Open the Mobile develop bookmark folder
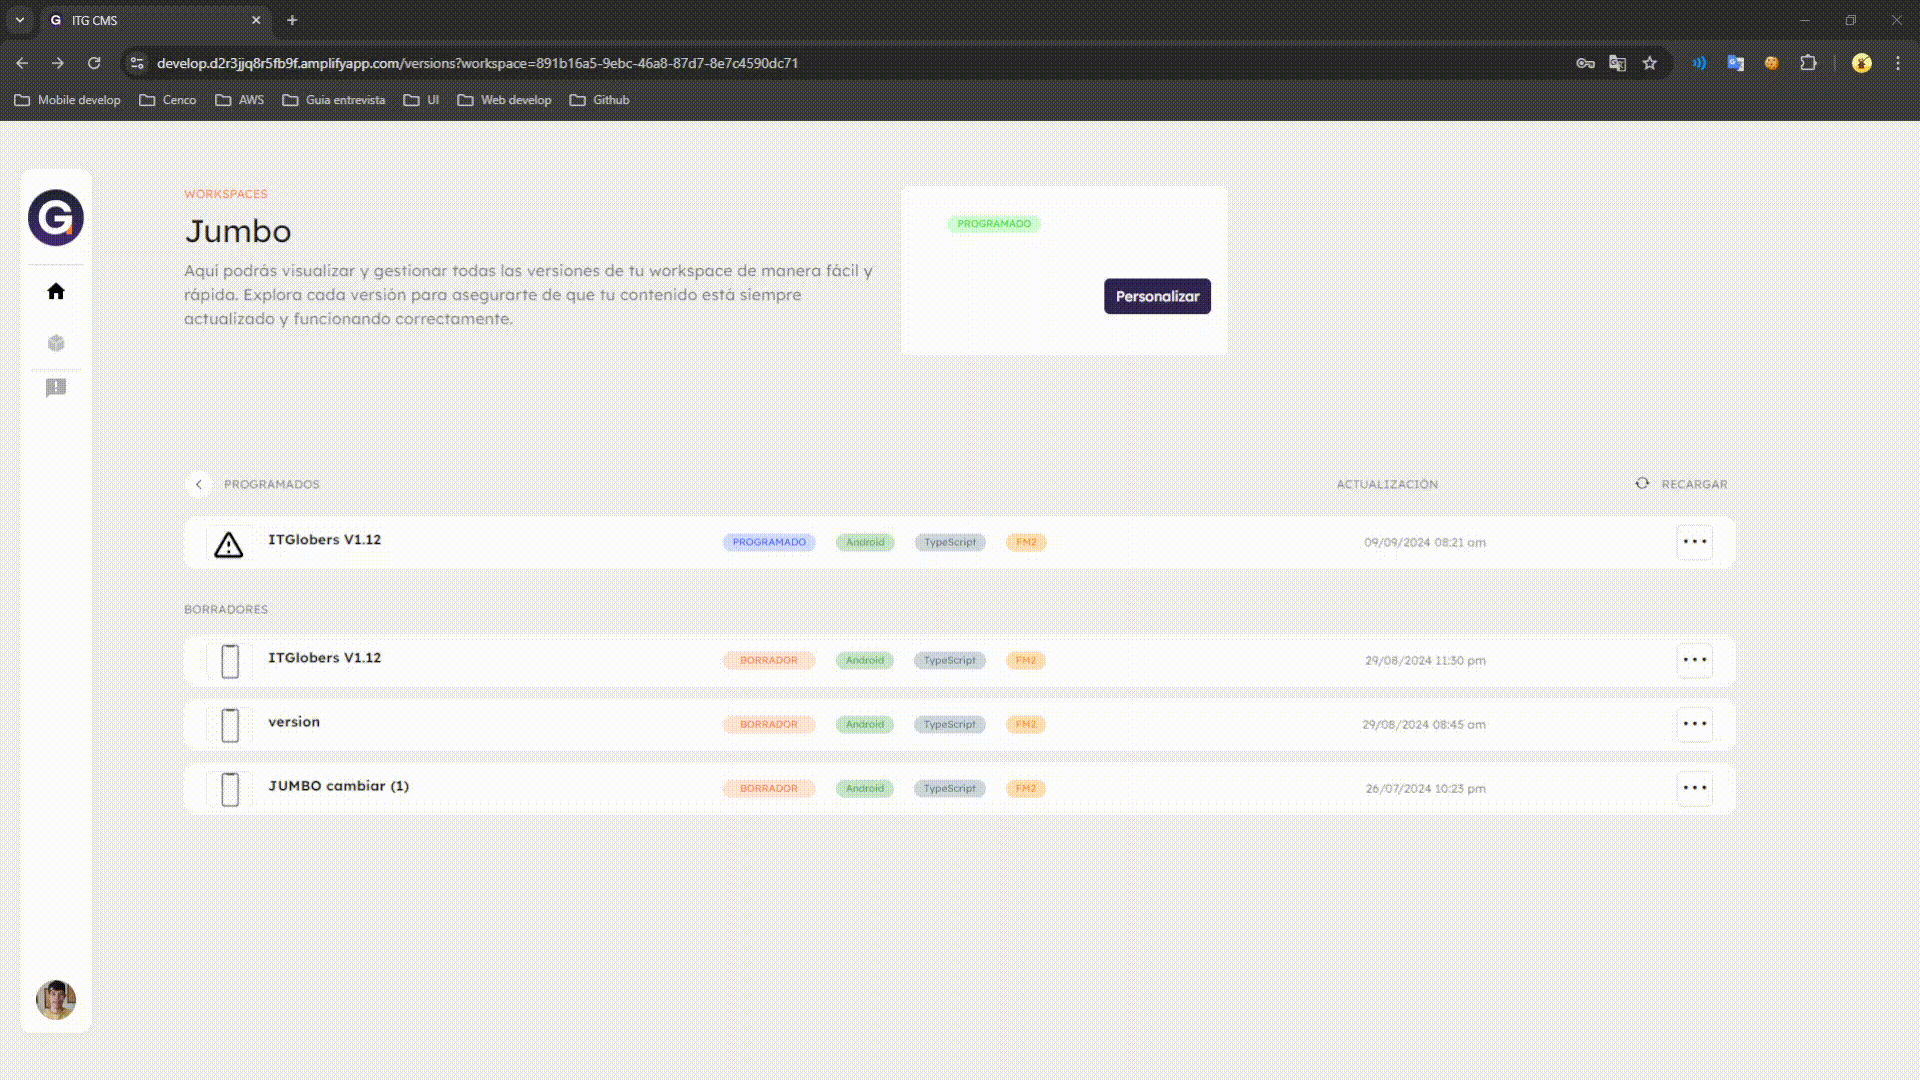Image resolution: width=1920 pixels, height=1080 pixels. point(67,100)
